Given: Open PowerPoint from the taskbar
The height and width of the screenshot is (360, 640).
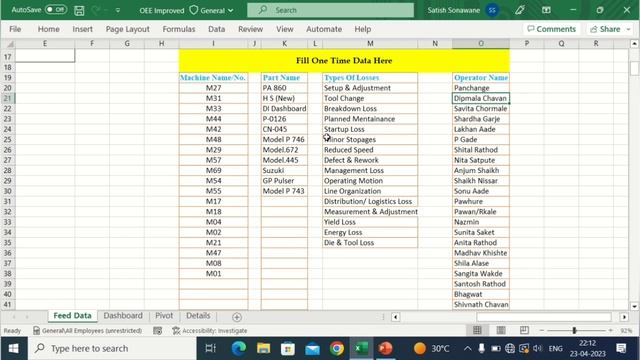Looking at the screenshot, I should click(385, 348).
